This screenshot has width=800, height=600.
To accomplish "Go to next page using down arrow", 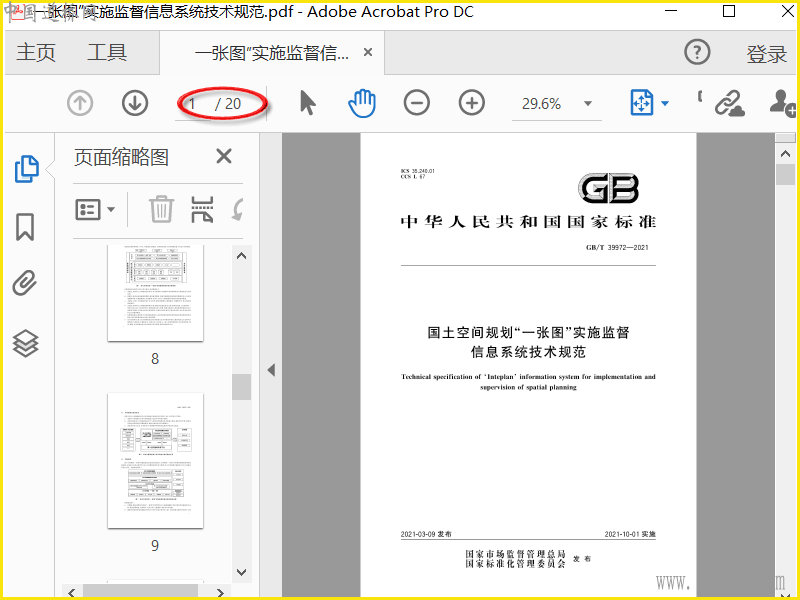I will coord(135,103).
